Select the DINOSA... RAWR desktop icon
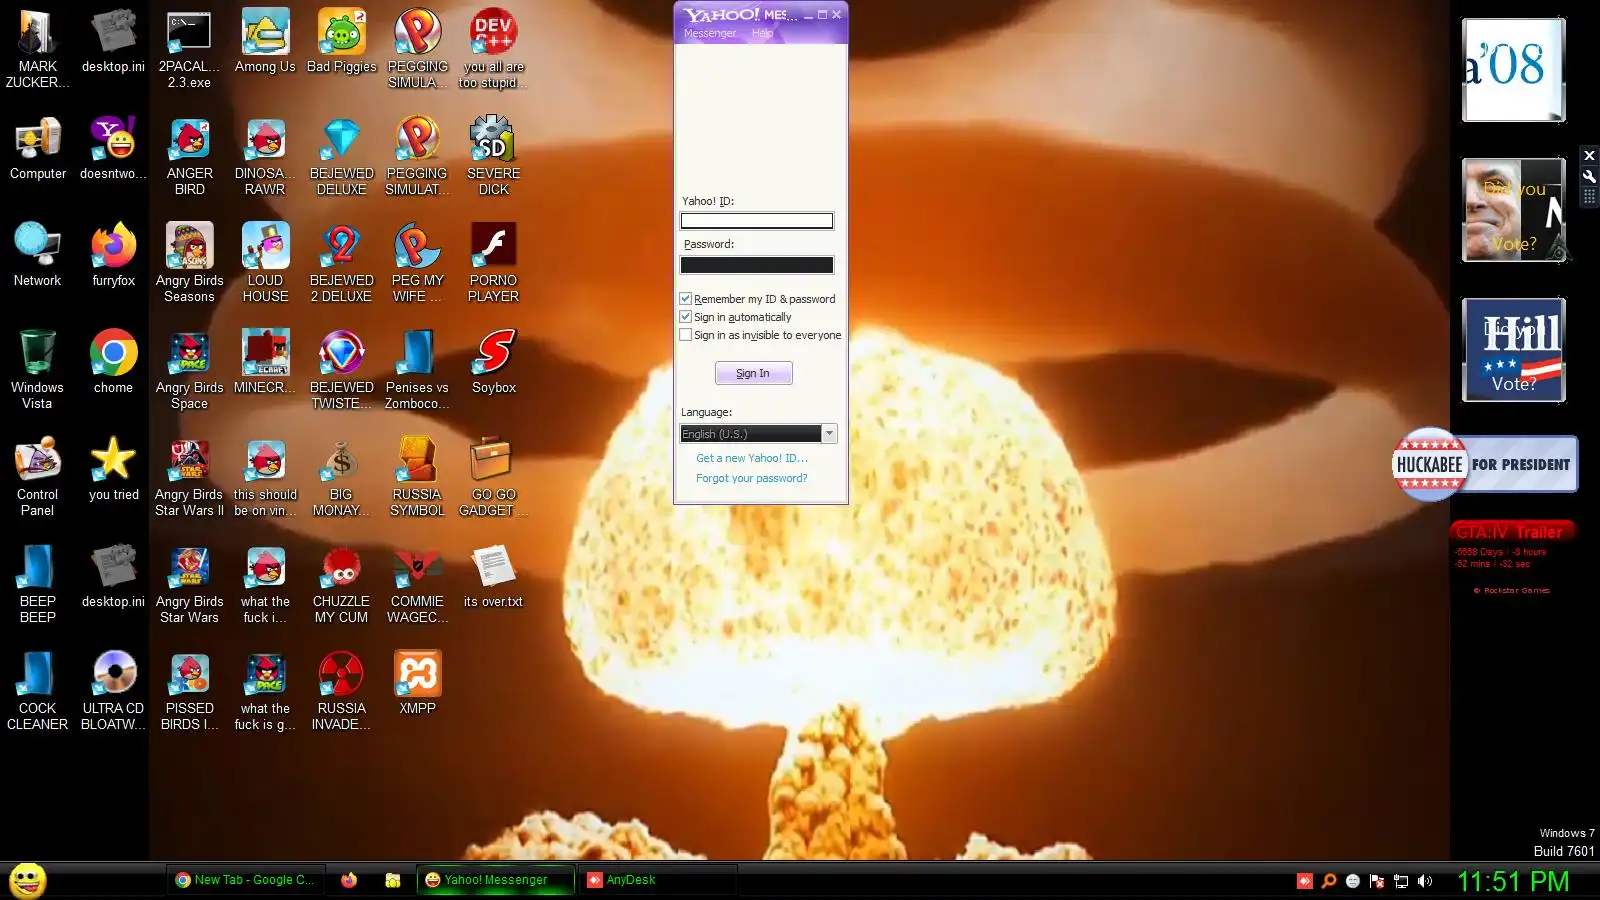Screen dimensions: 1600x900 pyautogui.click(x=265, y=155)
